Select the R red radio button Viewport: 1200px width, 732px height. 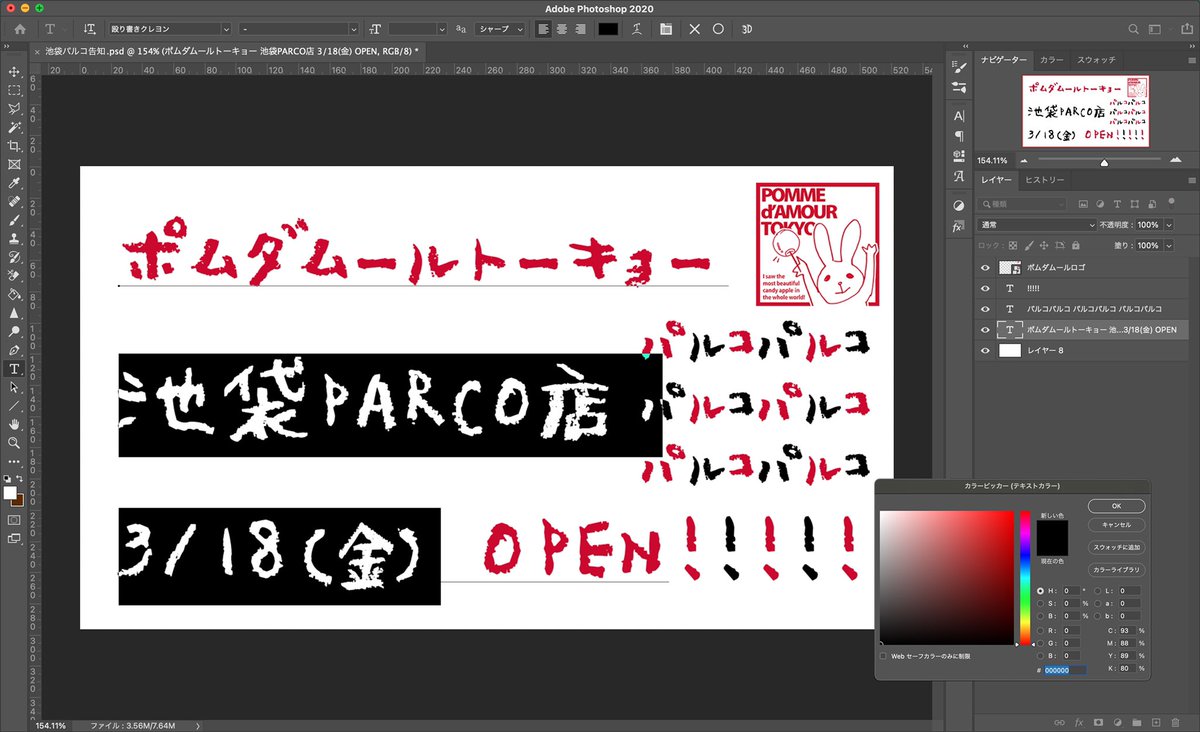point(1041,630)
